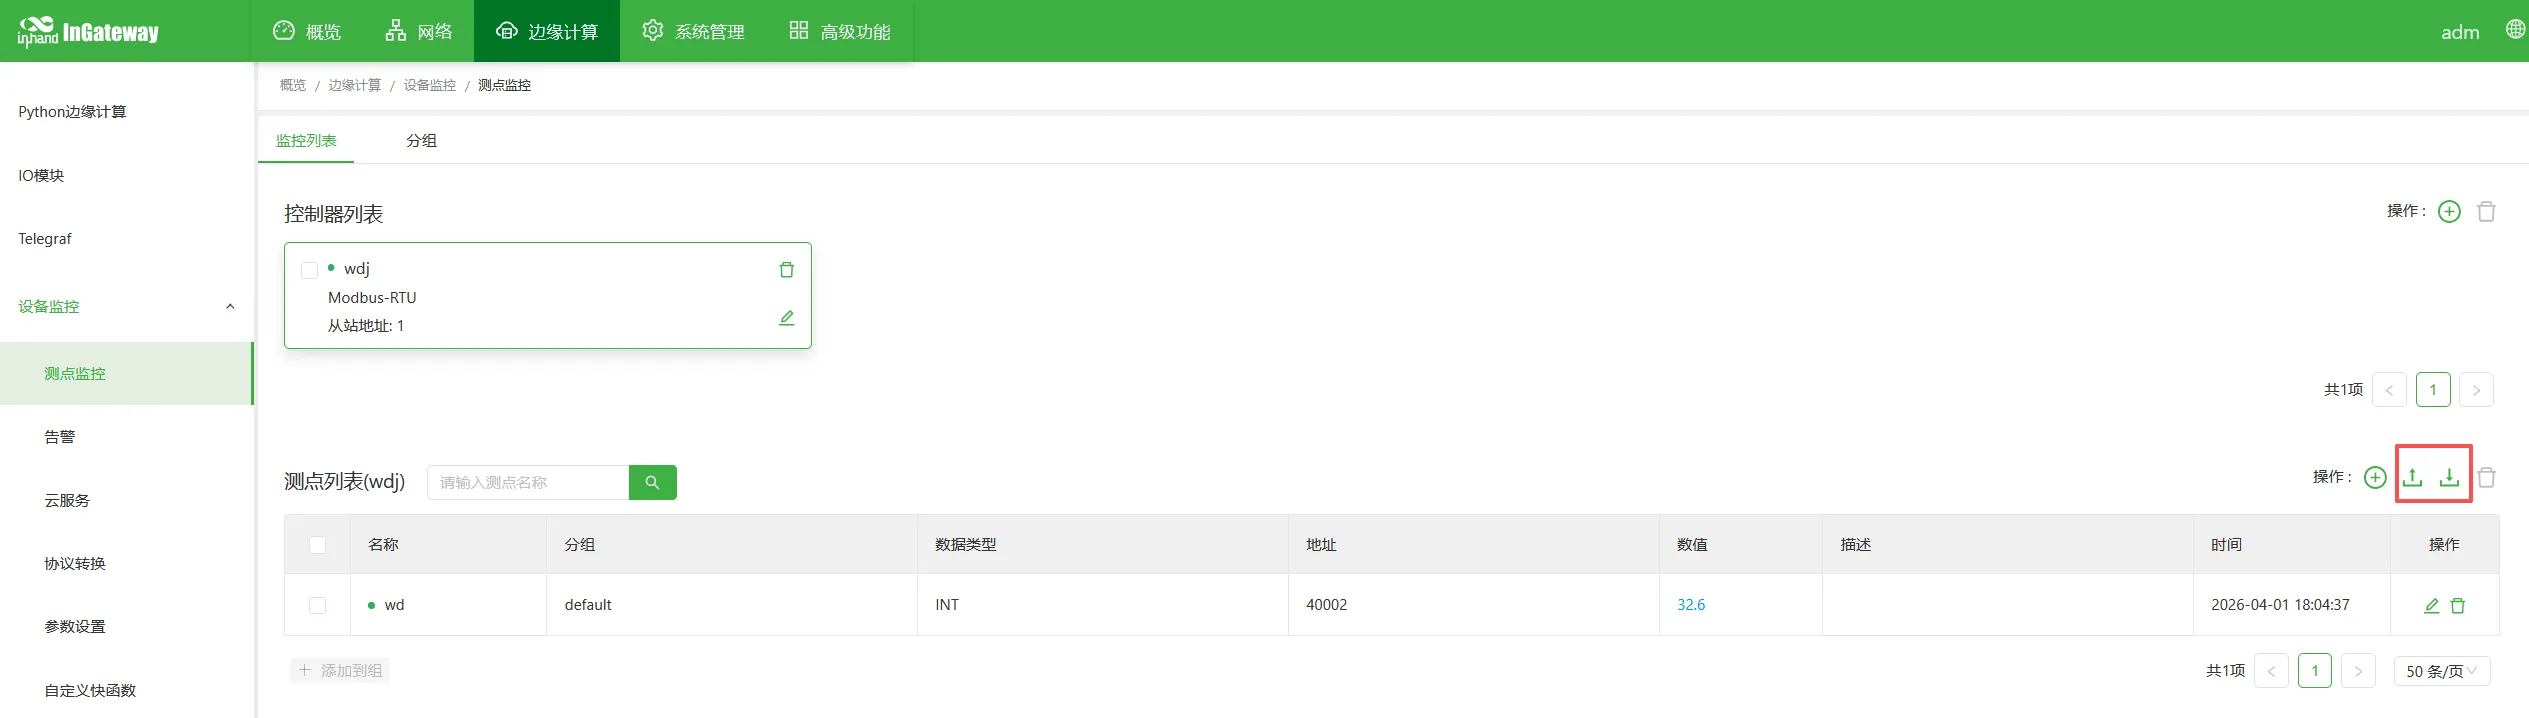The width and height of the screenshot is (2529, 718).
Task: Select the wdj controller checkbox
Action: (309, 270)
